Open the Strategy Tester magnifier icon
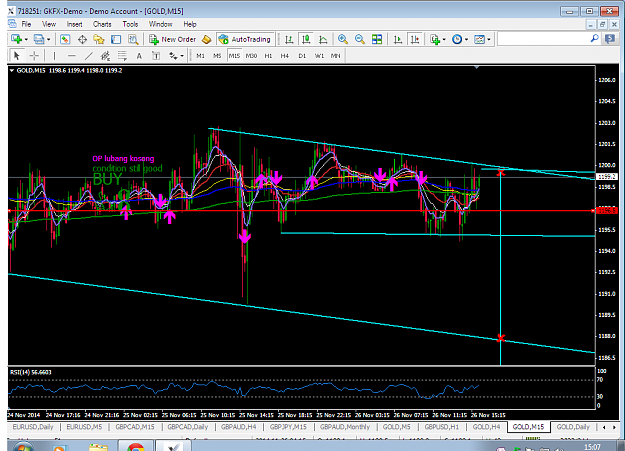The height and width of the screenshot is (451, 625). [x=133, y=39]
